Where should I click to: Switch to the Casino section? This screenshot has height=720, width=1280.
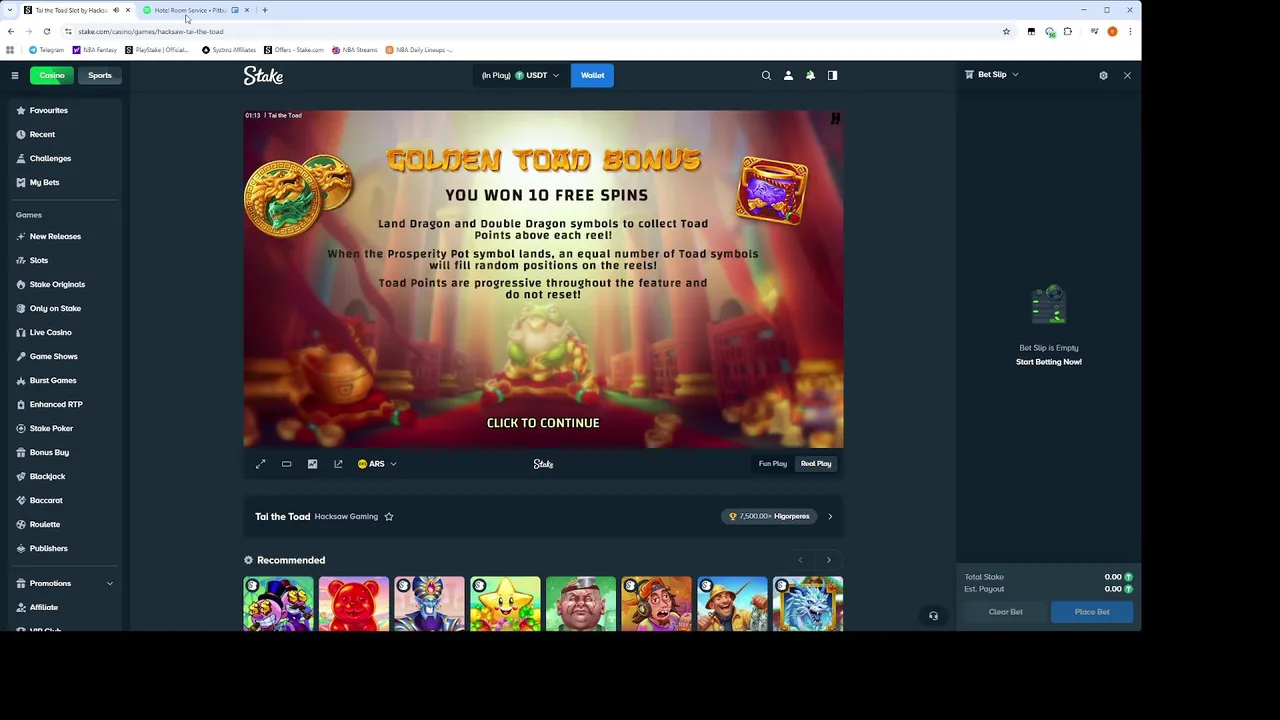click(52, 75)
